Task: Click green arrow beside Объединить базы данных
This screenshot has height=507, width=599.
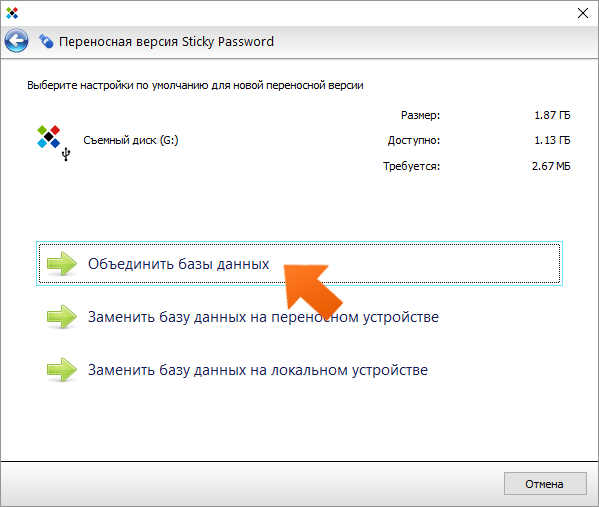Action: tap(62, 264)
